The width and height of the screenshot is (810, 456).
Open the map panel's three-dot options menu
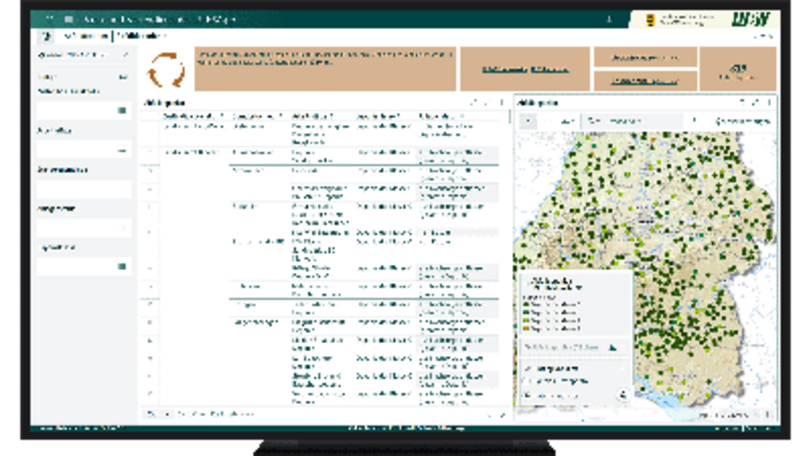[x=769, y=102]
